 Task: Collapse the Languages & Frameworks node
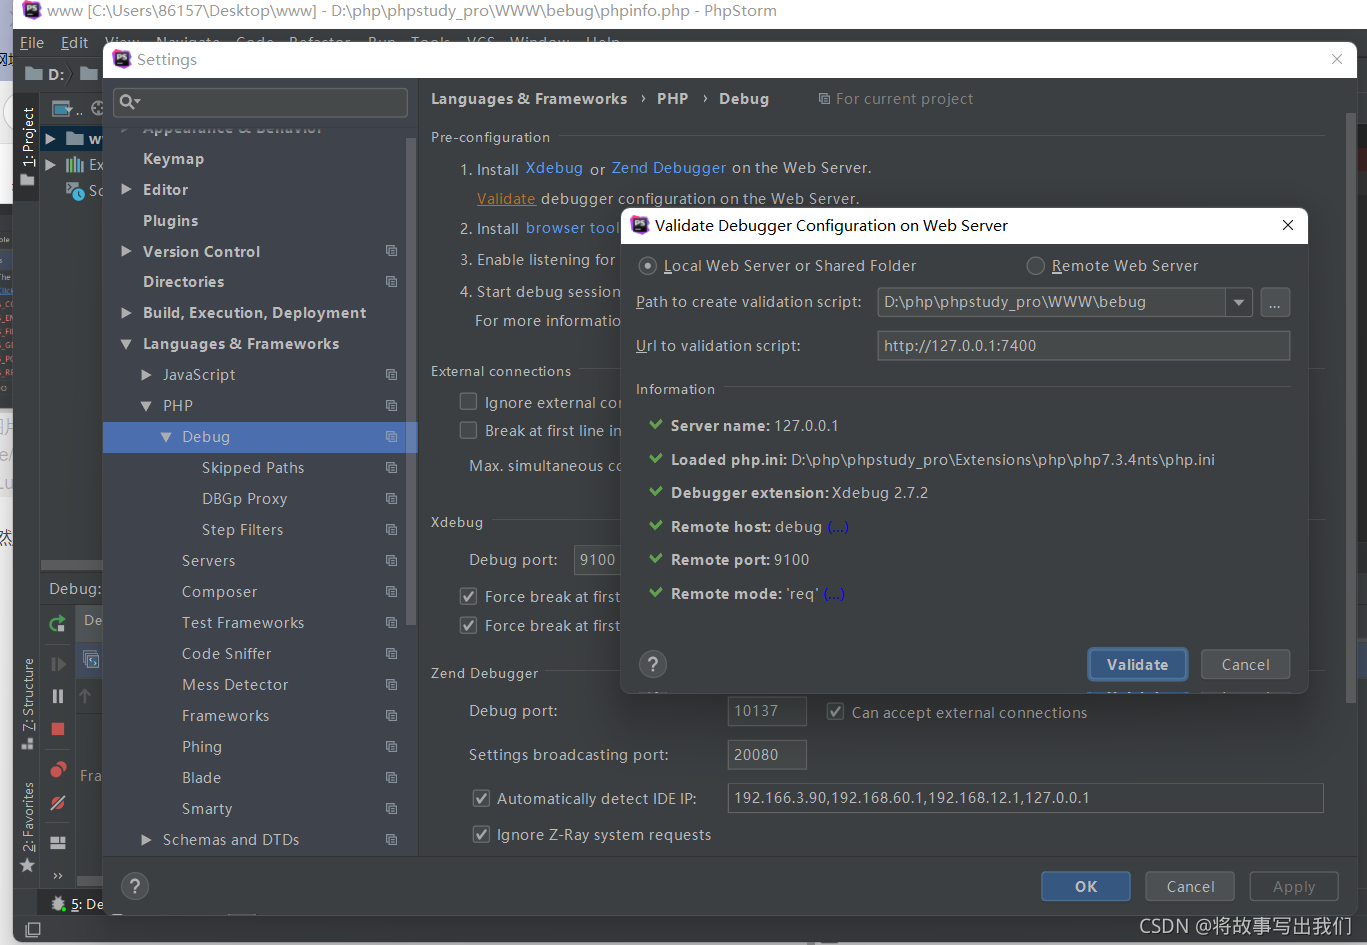click(126, 344)
